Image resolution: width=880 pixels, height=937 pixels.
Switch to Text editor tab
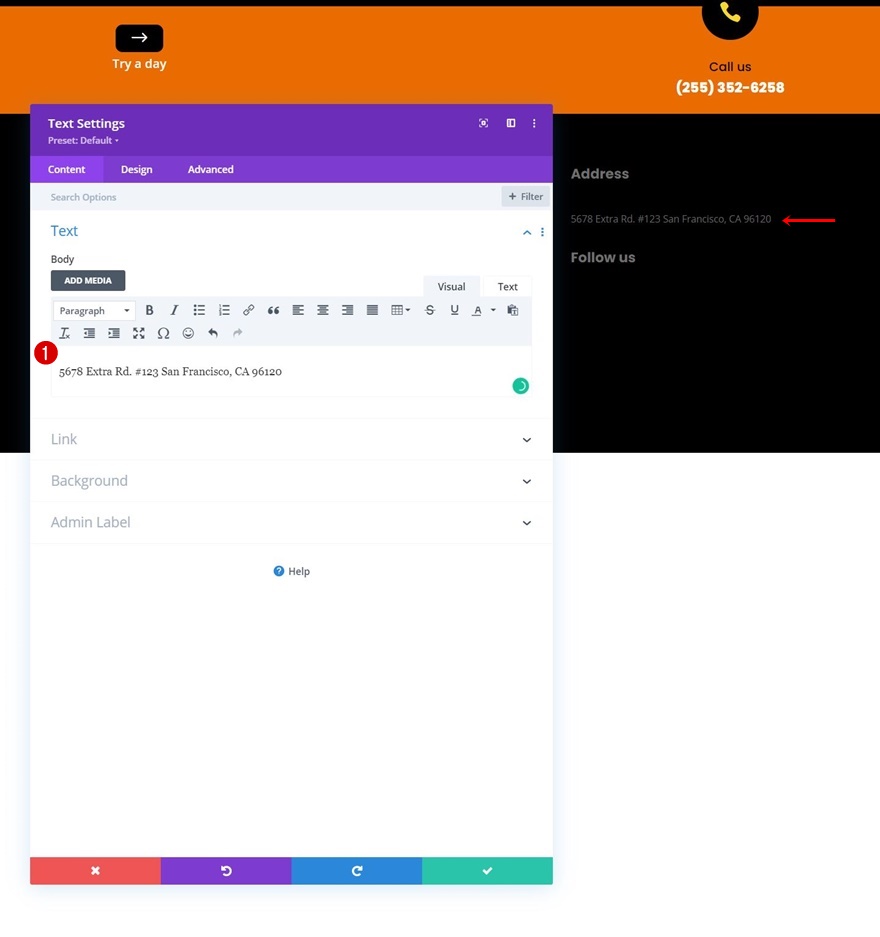tap(507, 286)
